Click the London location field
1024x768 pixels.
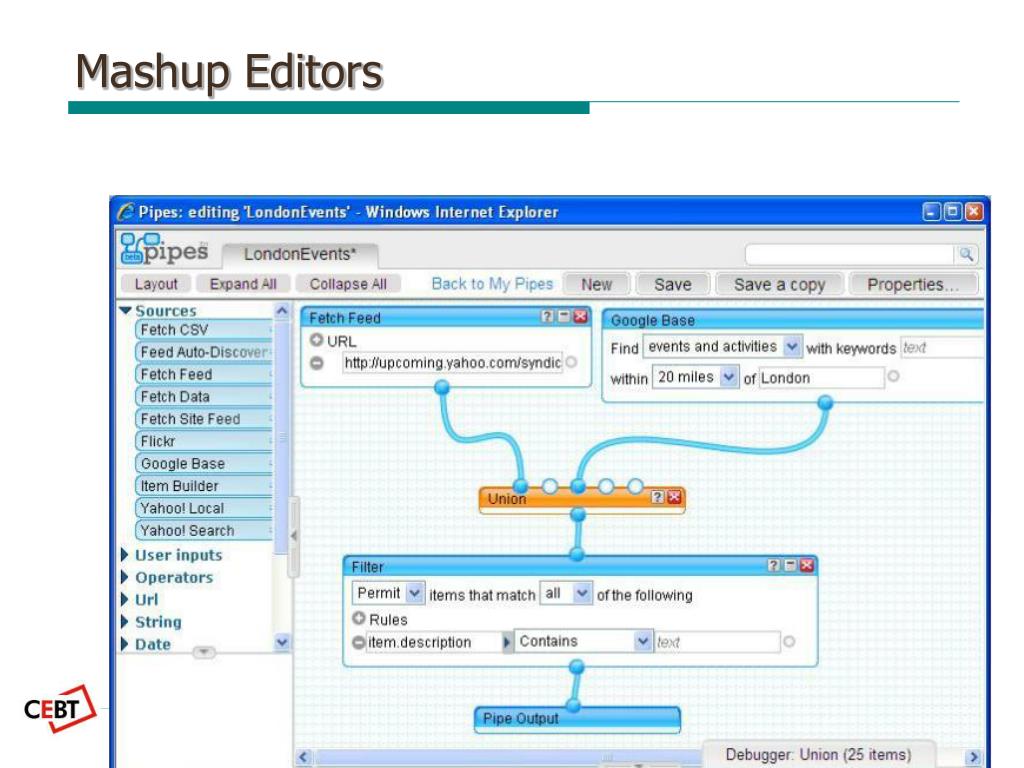point(821,377)
